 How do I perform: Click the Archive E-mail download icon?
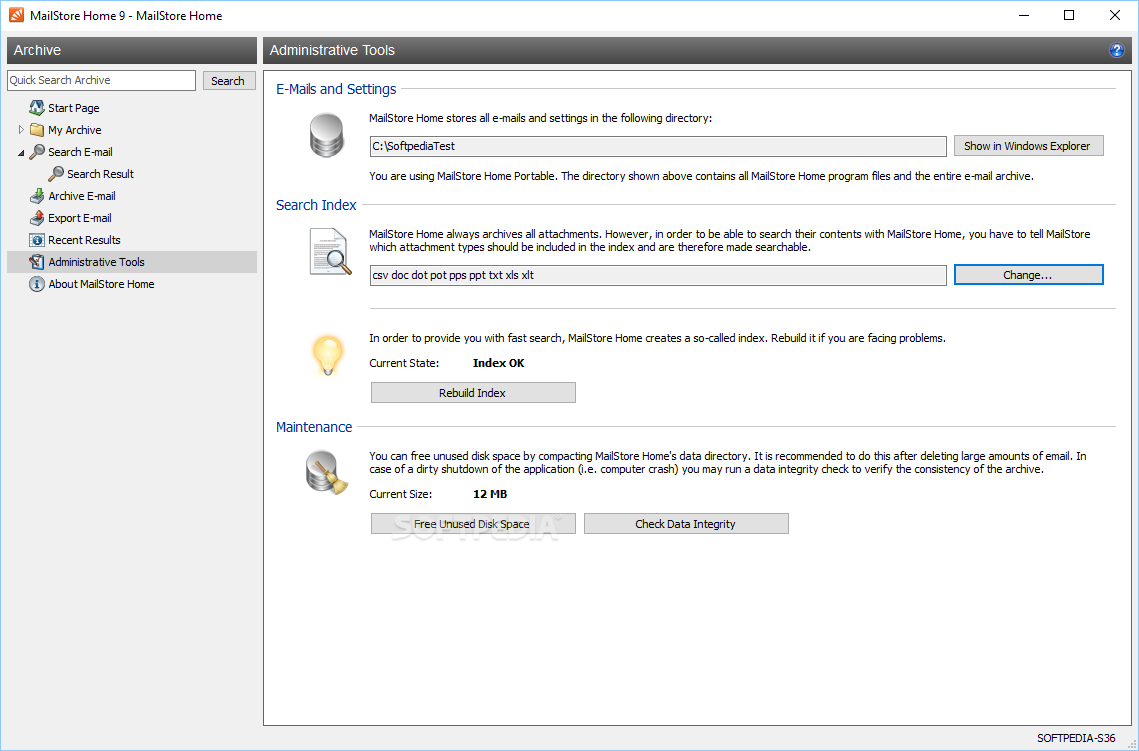click(36, 196)
